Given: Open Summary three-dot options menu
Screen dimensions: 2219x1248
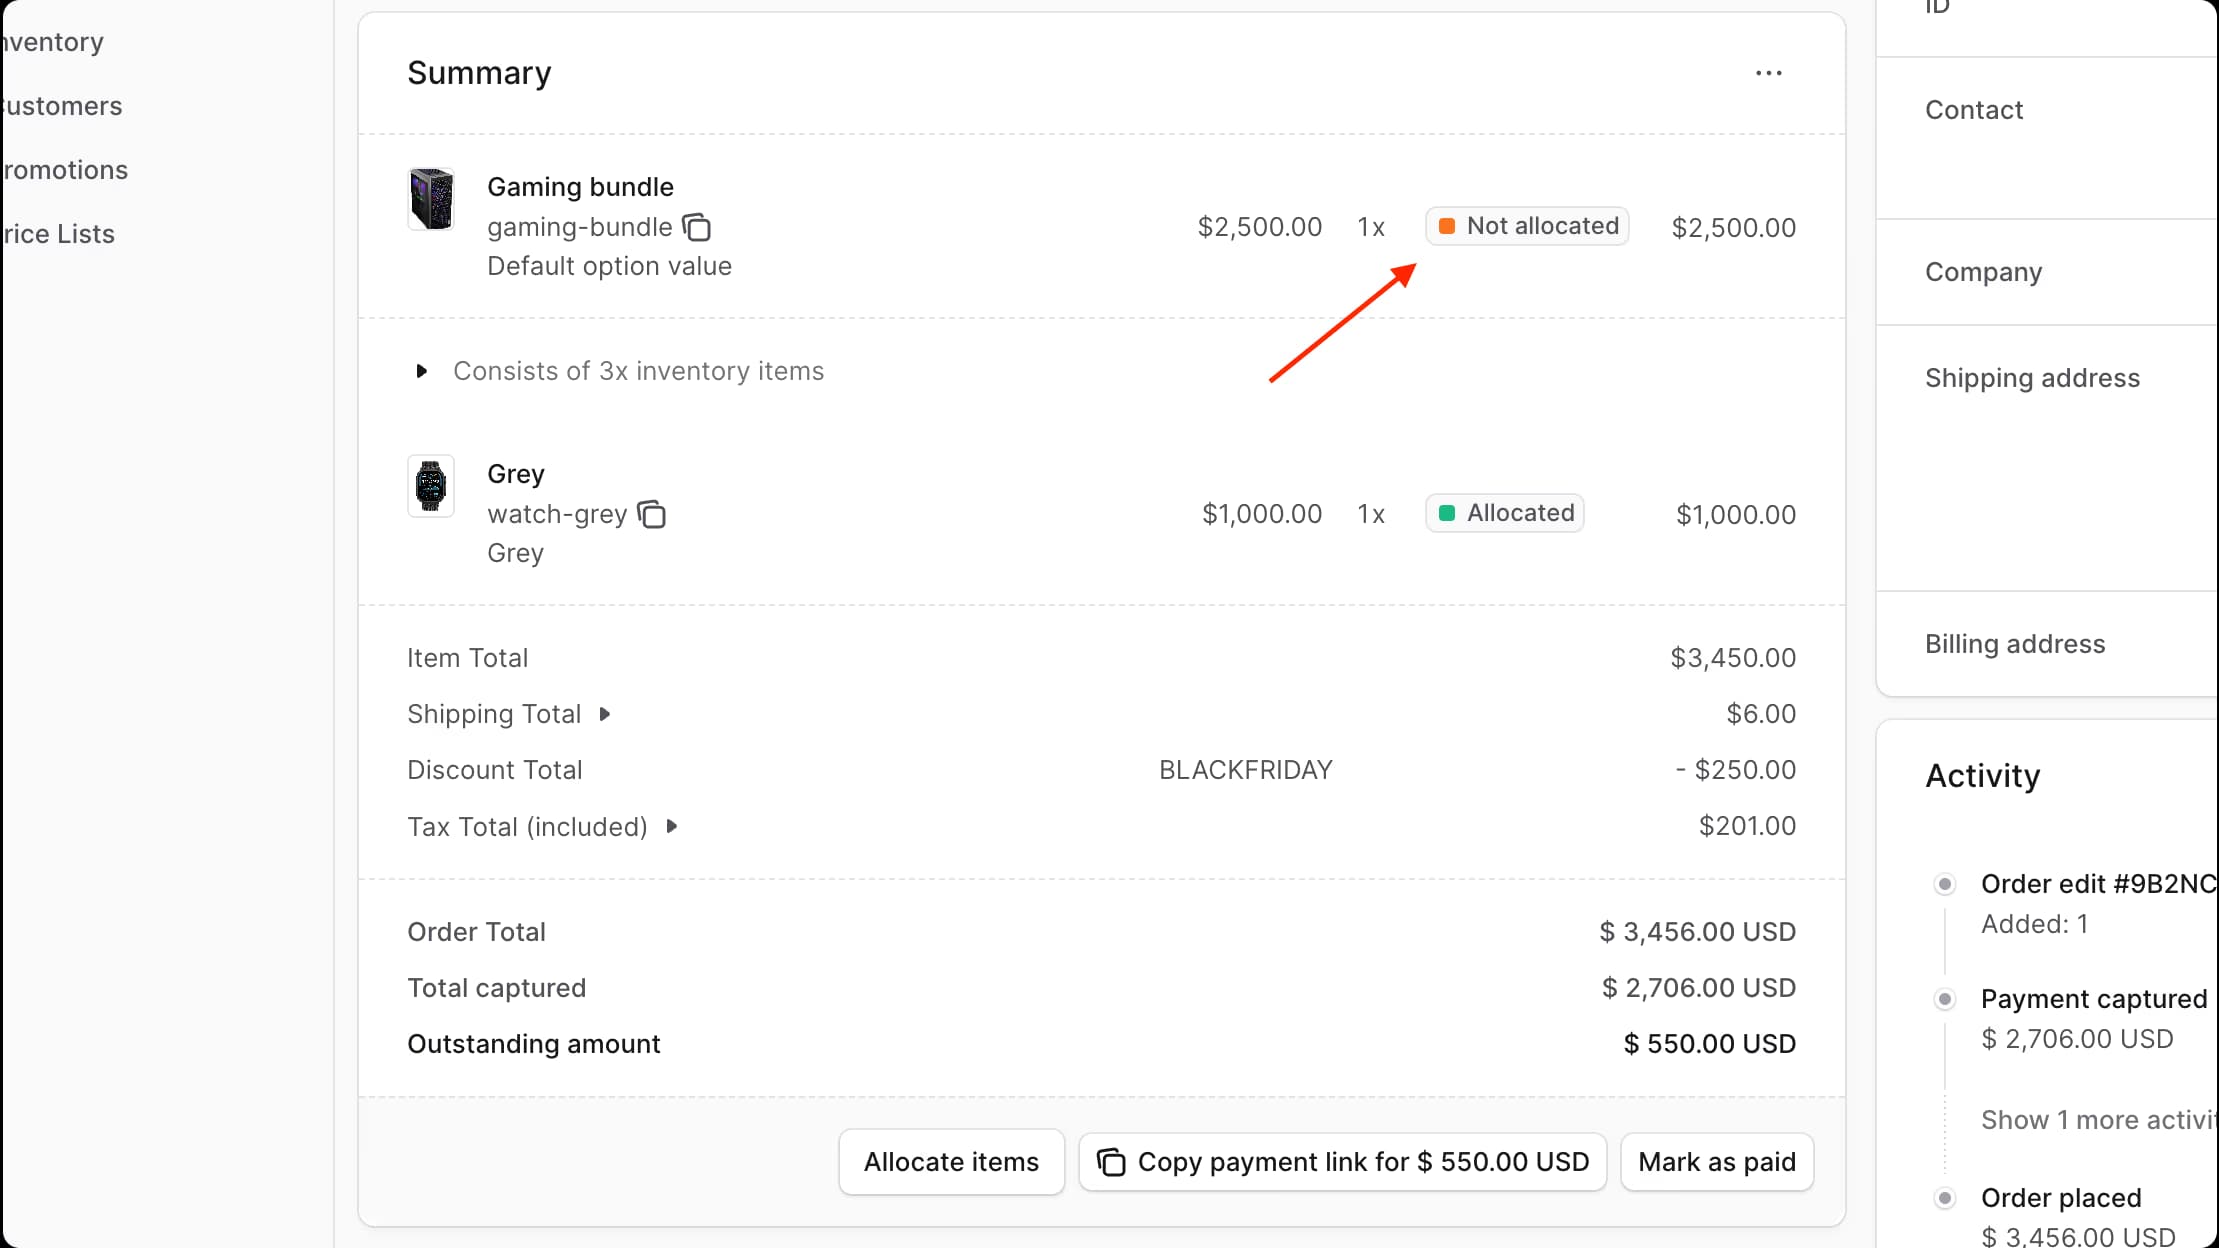Looking at the screenshot, I should coord(1768,73).
